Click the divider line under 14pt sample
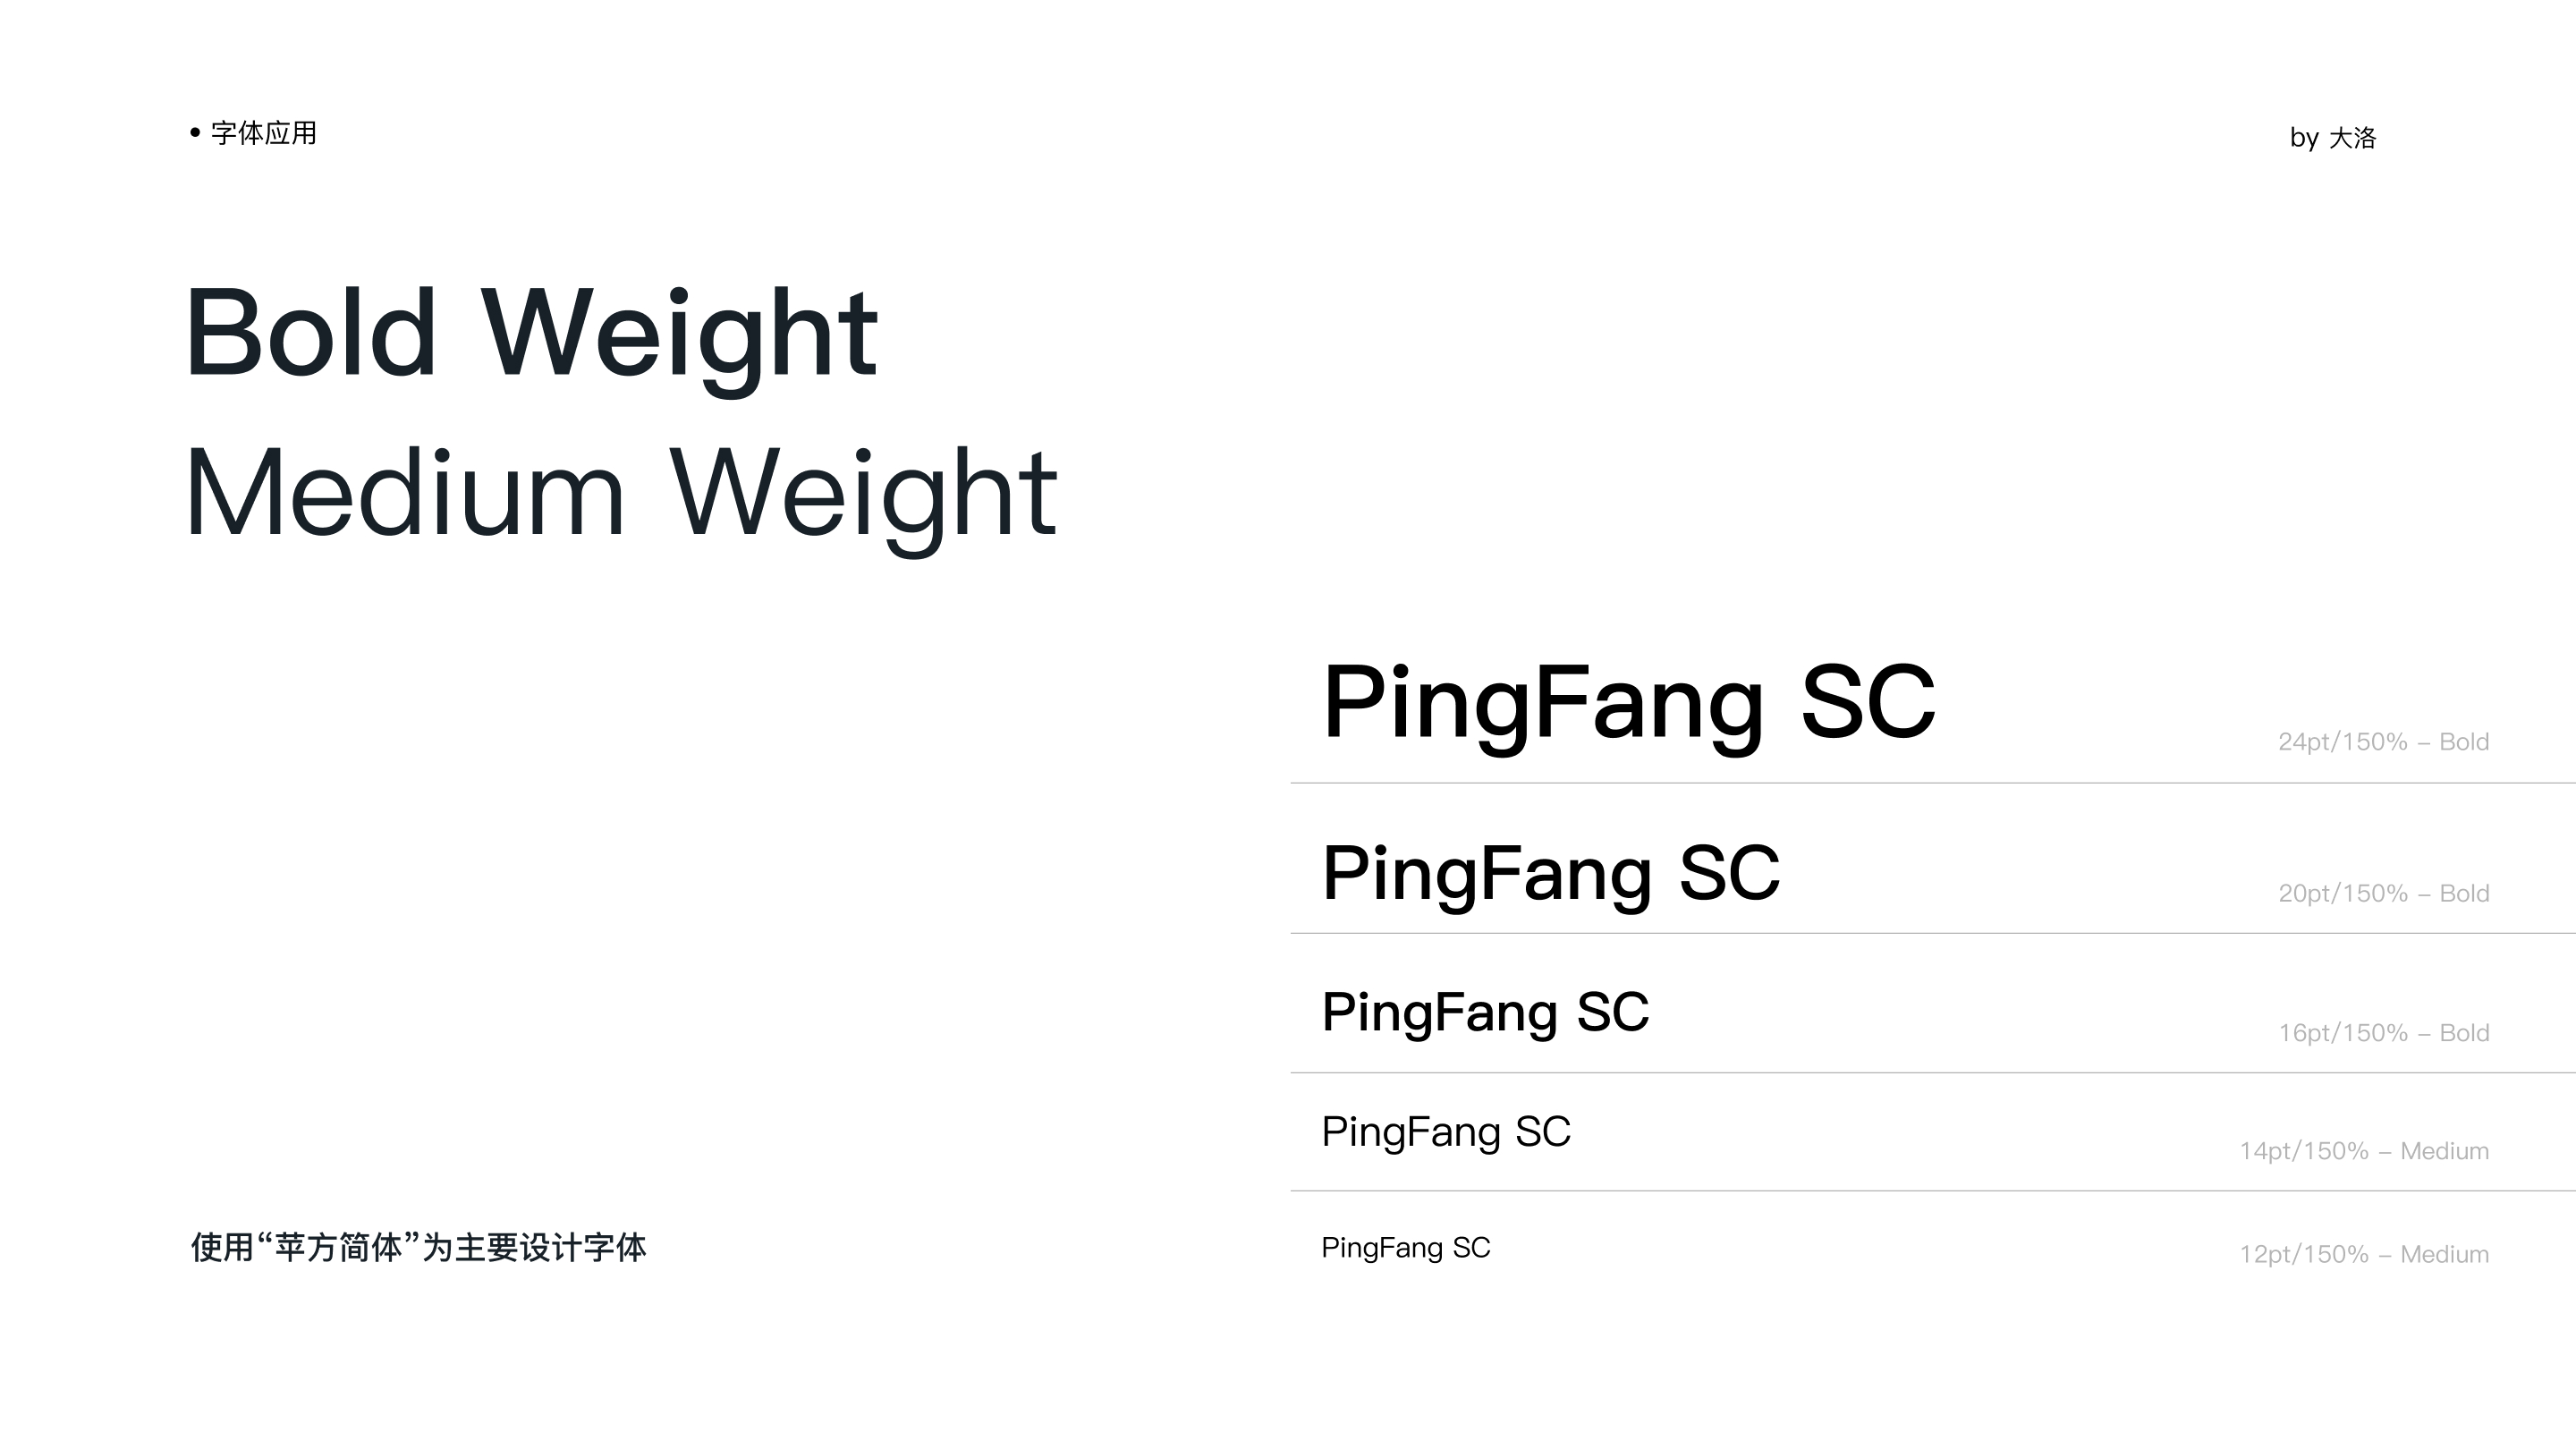This screenshot has height=1449, width=2576. pos(1933,1191)
